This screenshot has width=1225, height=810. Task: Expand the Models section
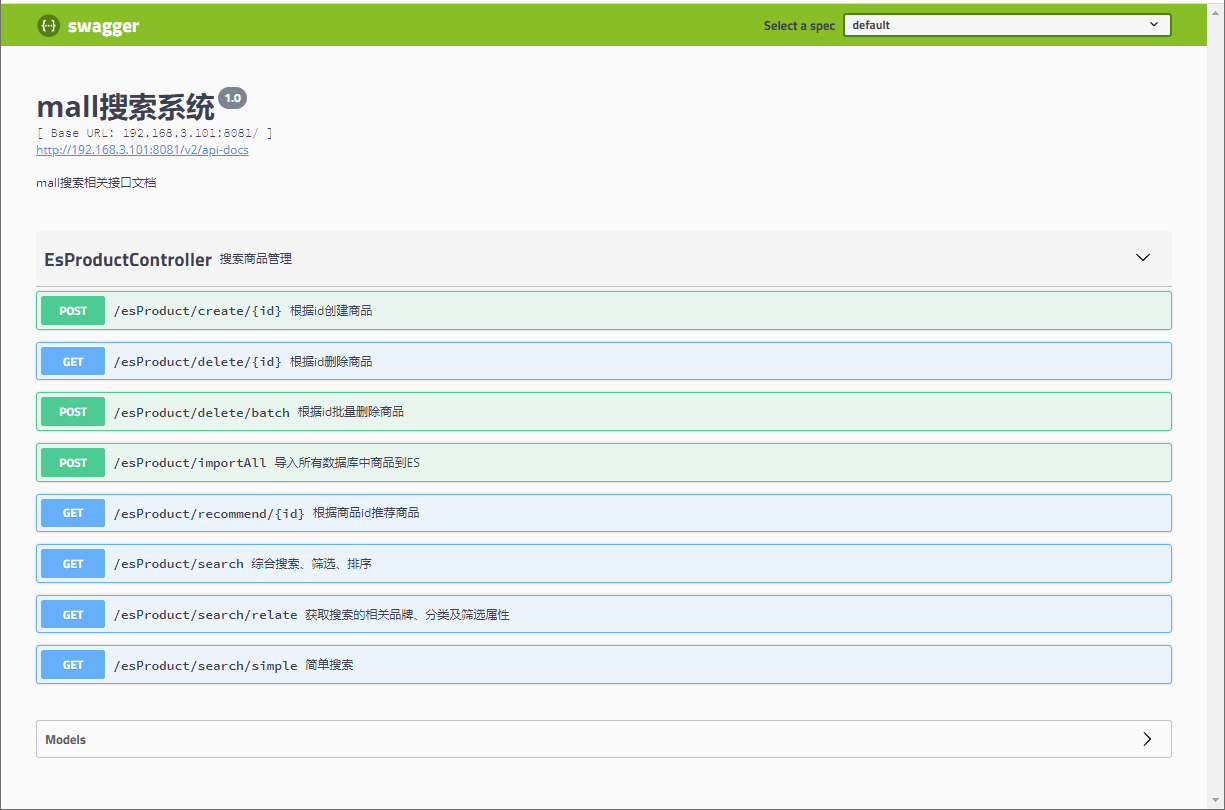(1147, 739)
